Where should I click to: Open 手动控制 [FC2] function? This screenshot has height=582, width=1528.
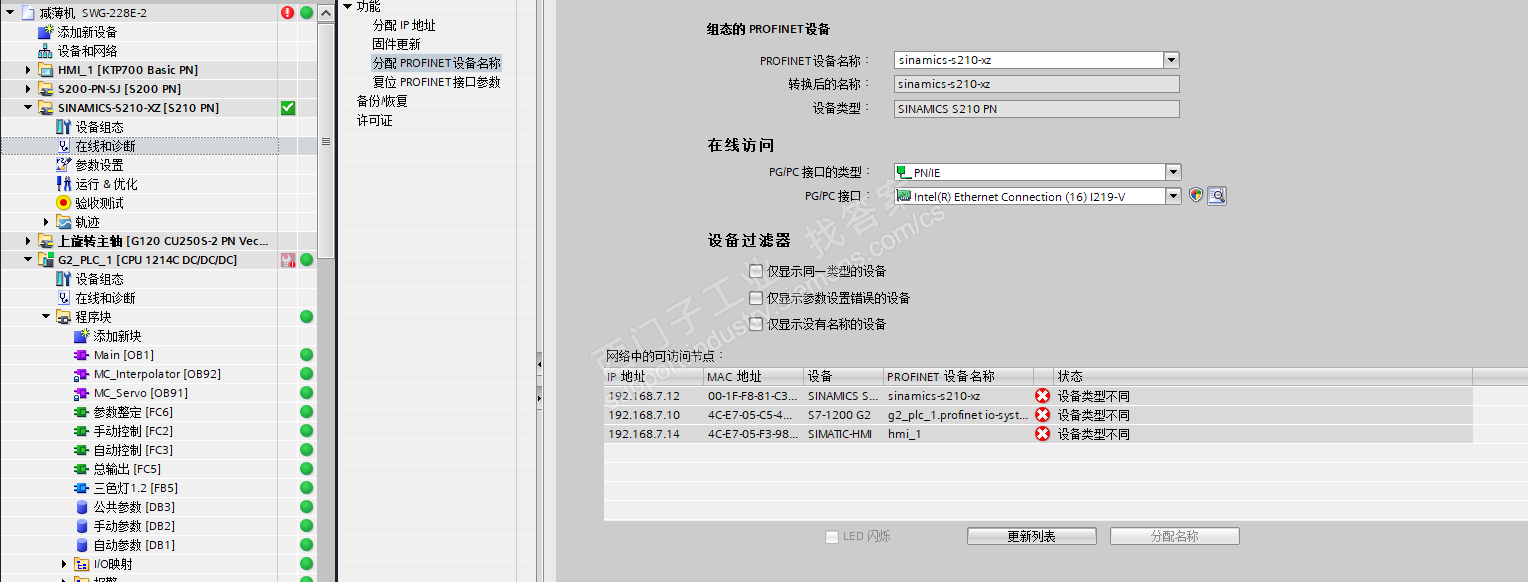pyautogui.click(x=133, y=431)
